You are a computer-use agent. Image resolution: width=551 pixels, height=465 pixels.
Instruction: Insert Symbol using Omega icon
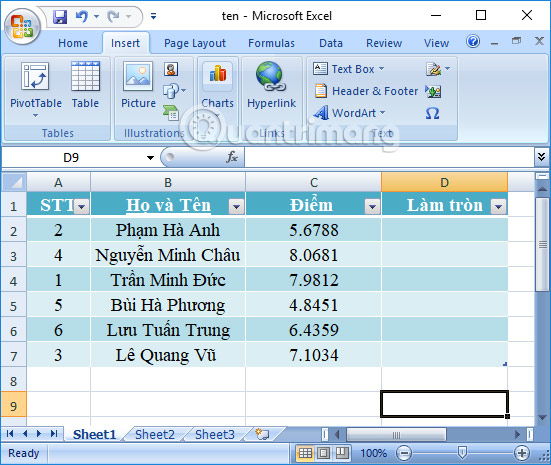click(432, 113)
